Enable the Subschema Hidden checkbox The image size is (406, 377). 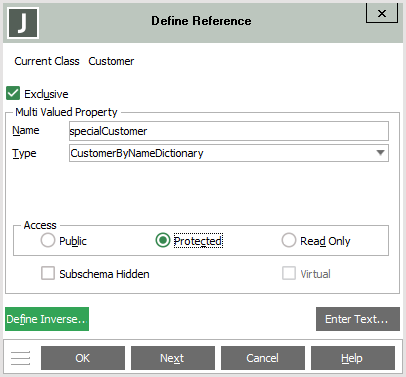point(48,273)
